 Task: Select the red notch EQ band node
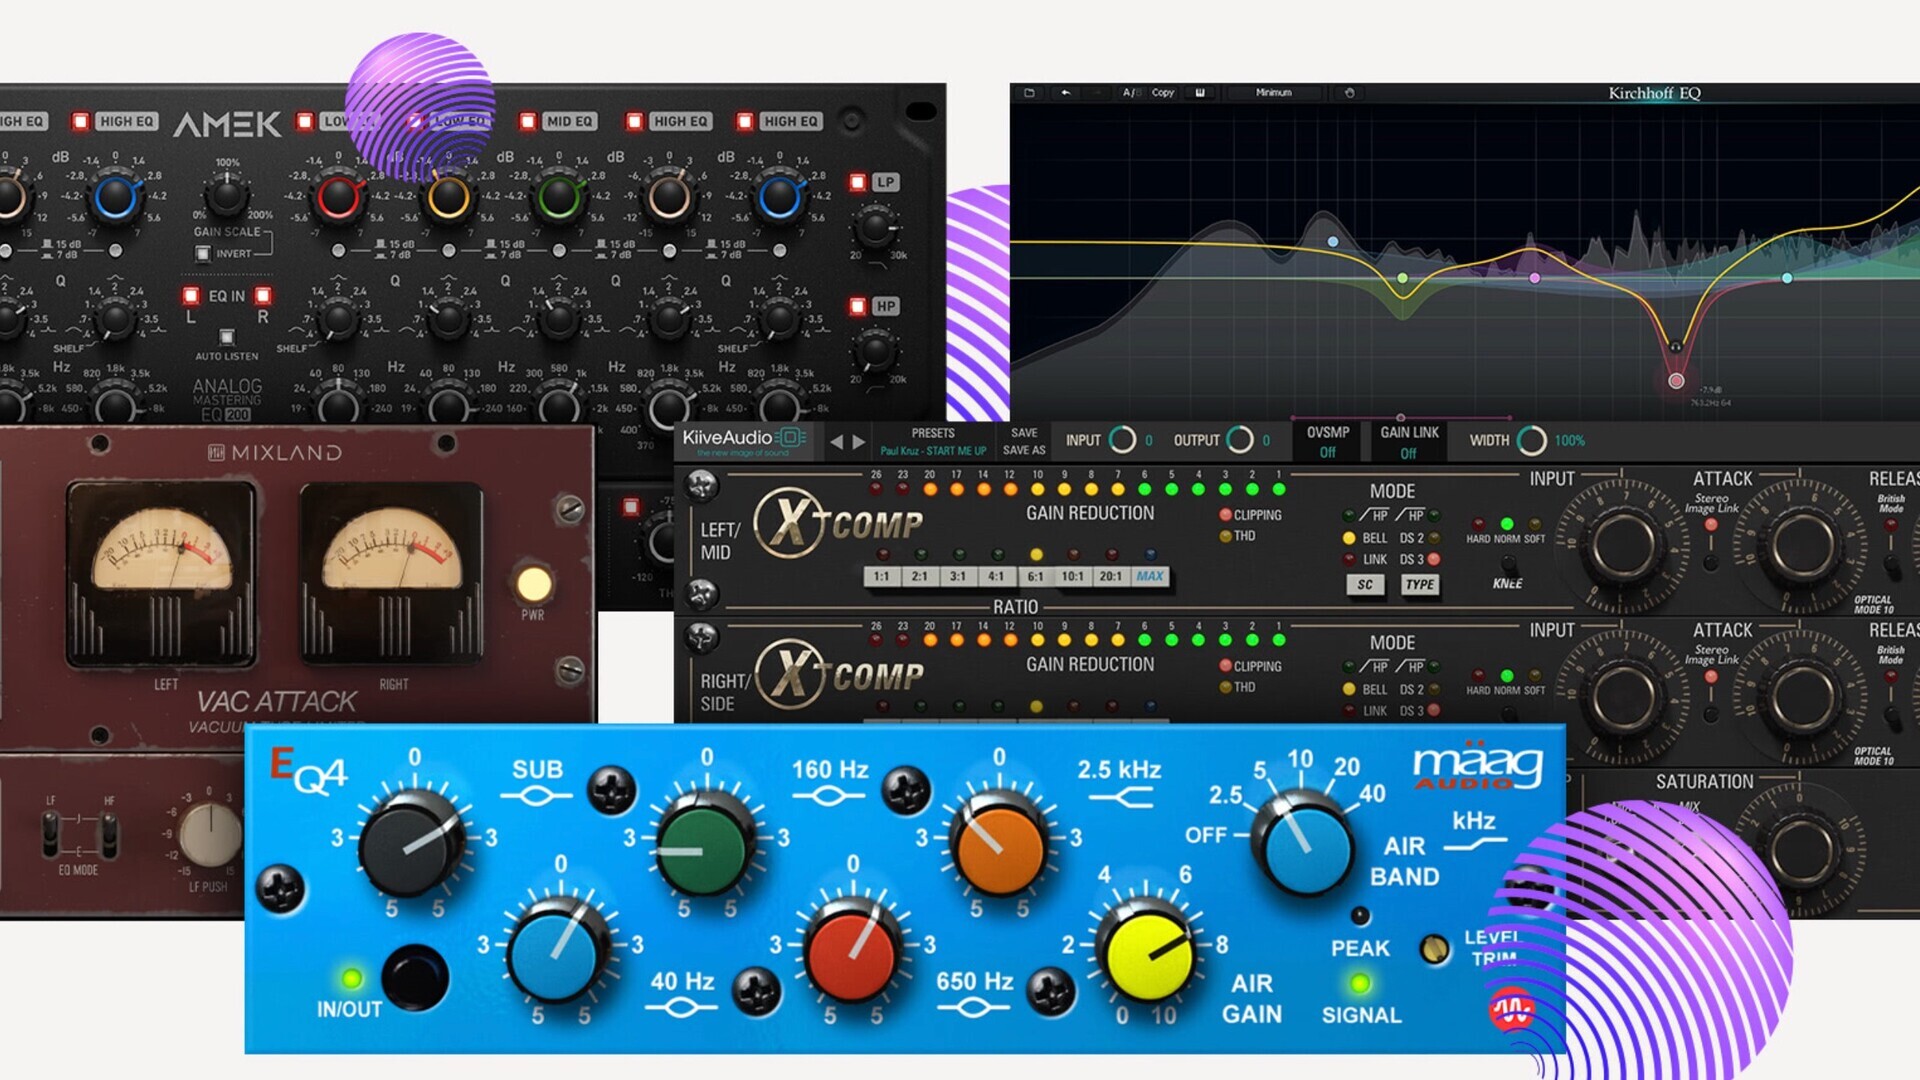(x=1676, y=381)
